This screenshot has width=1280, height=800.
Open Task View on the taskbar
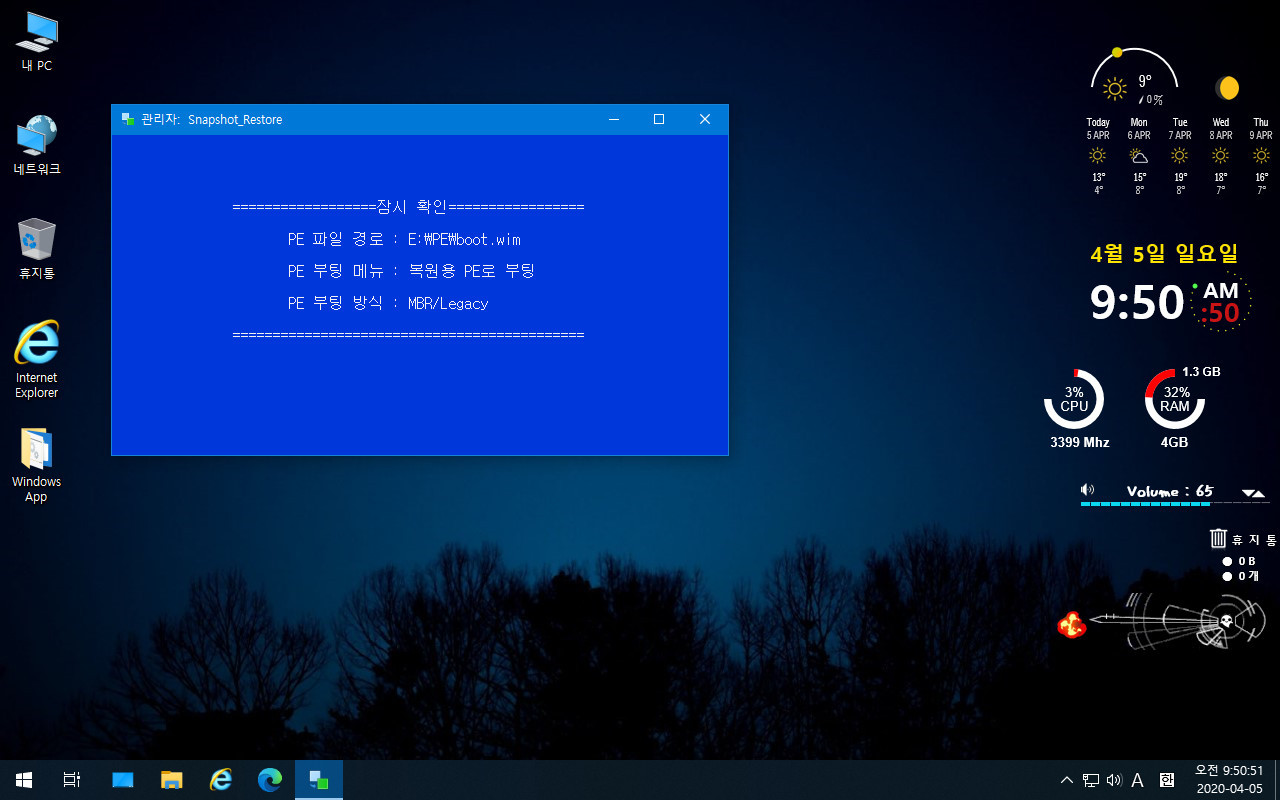click(72, 779)
